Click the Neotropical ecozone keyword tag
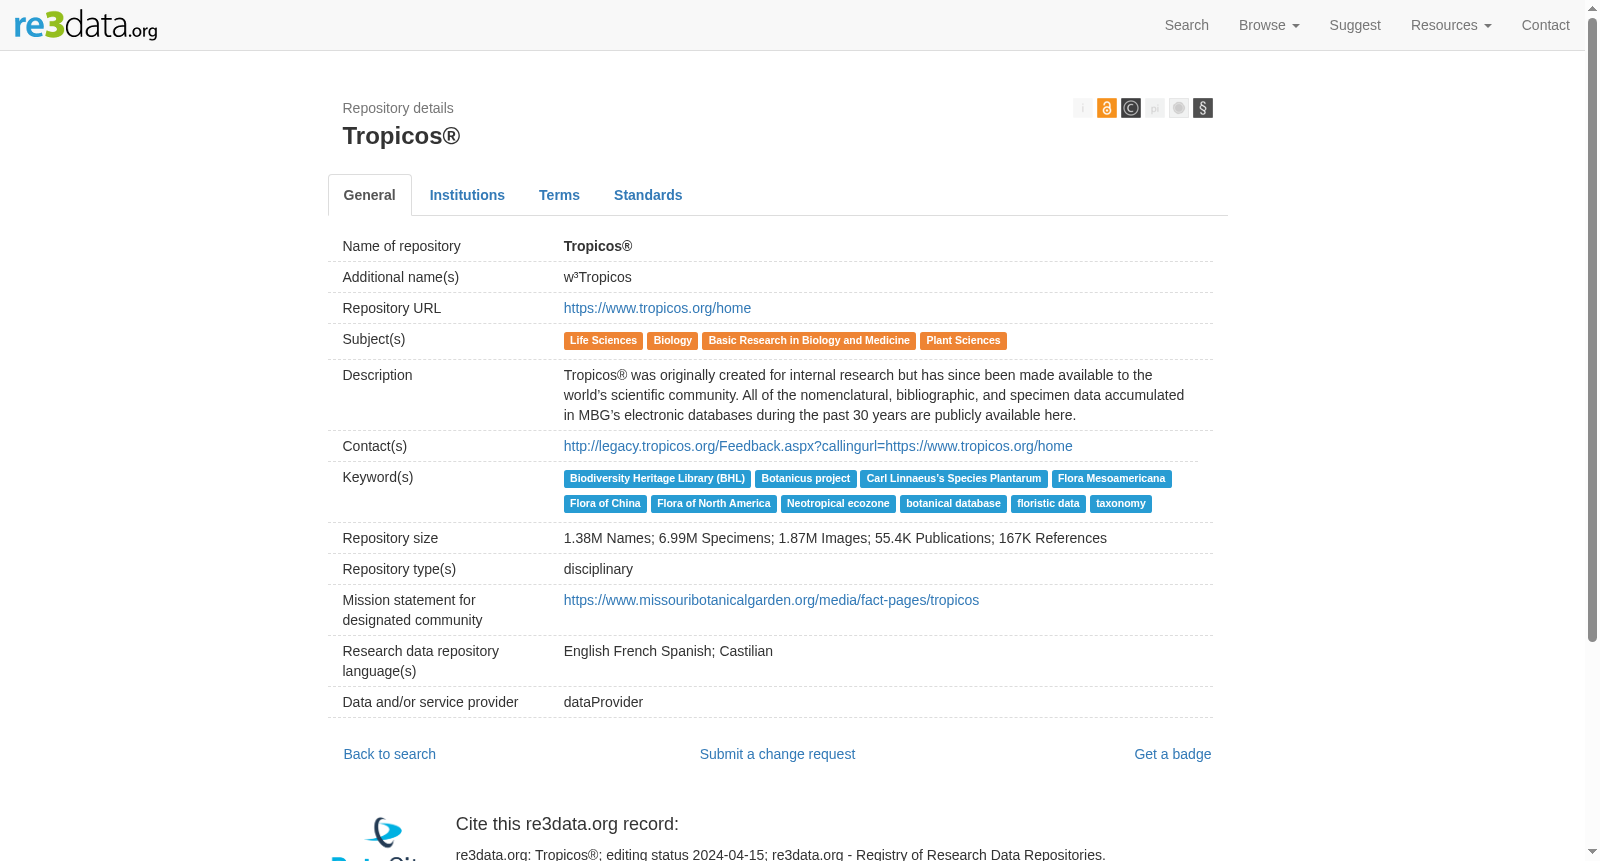 point(838,504)
